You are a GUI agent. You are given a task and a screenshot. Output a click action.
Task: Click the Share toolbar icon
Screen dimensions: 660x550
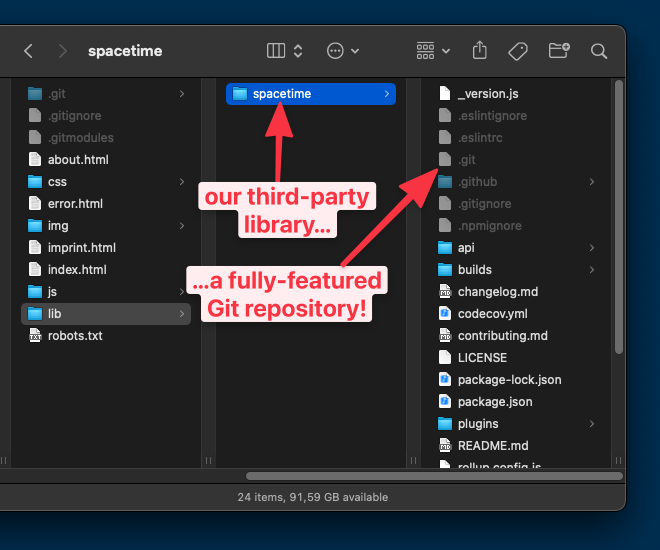(479, 51)
